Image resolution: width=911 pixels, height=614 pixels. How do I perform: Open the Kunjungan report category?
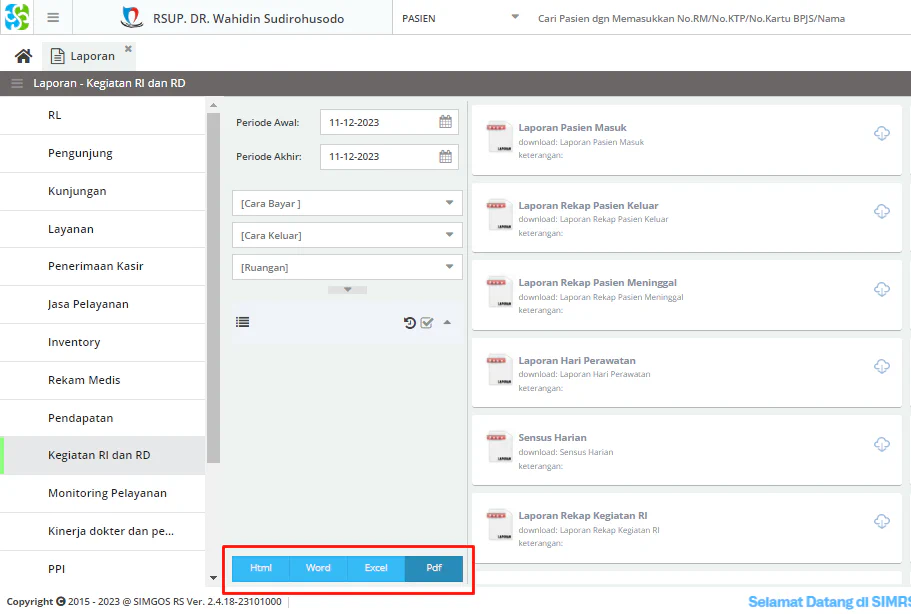point(103,191)
